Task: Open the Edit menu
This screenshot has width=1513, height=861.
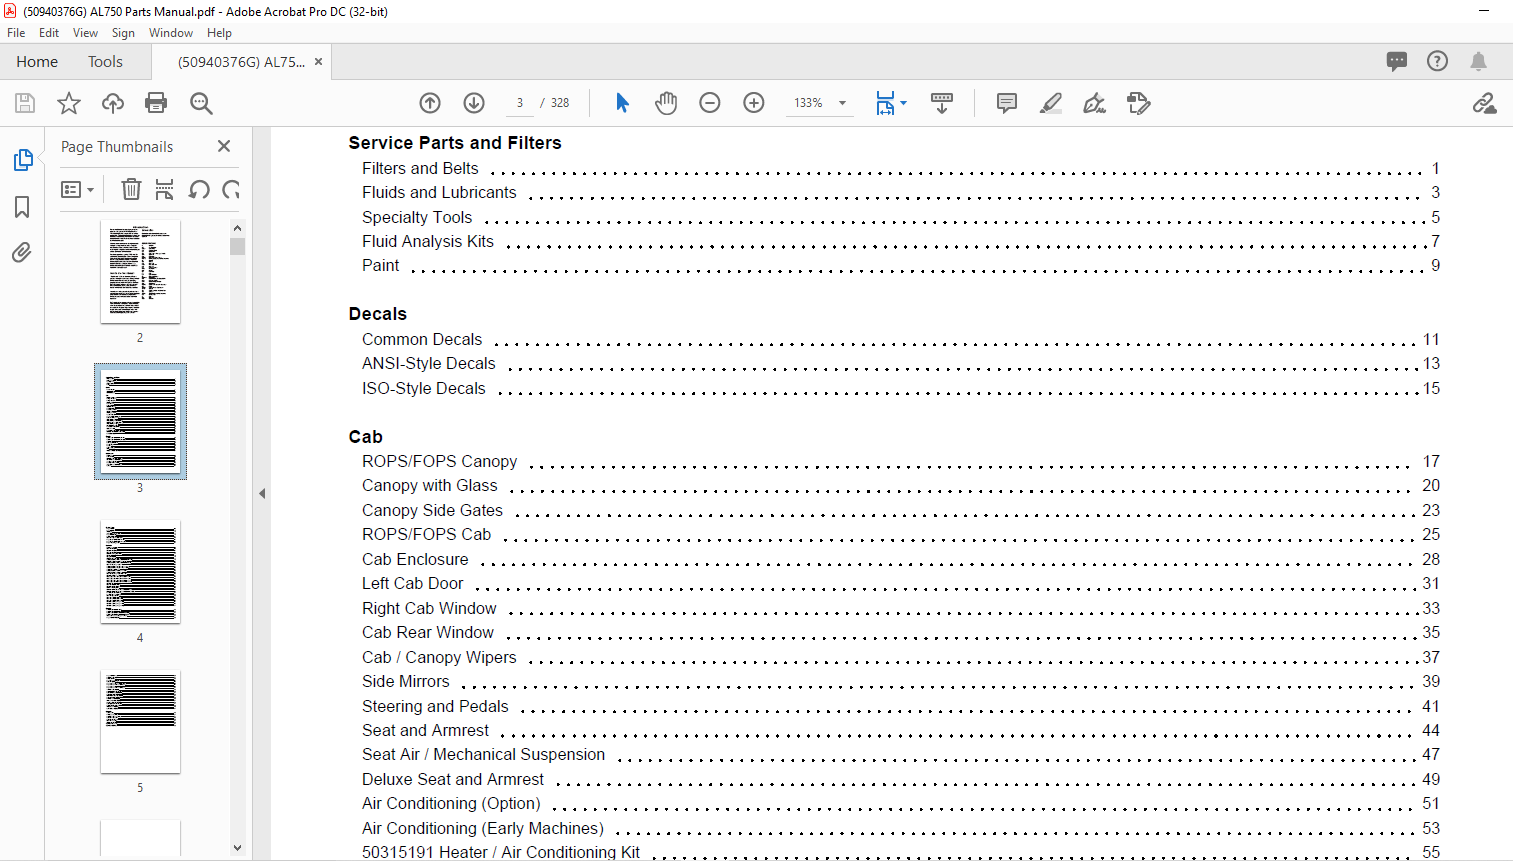Action: tap(49, 33)
